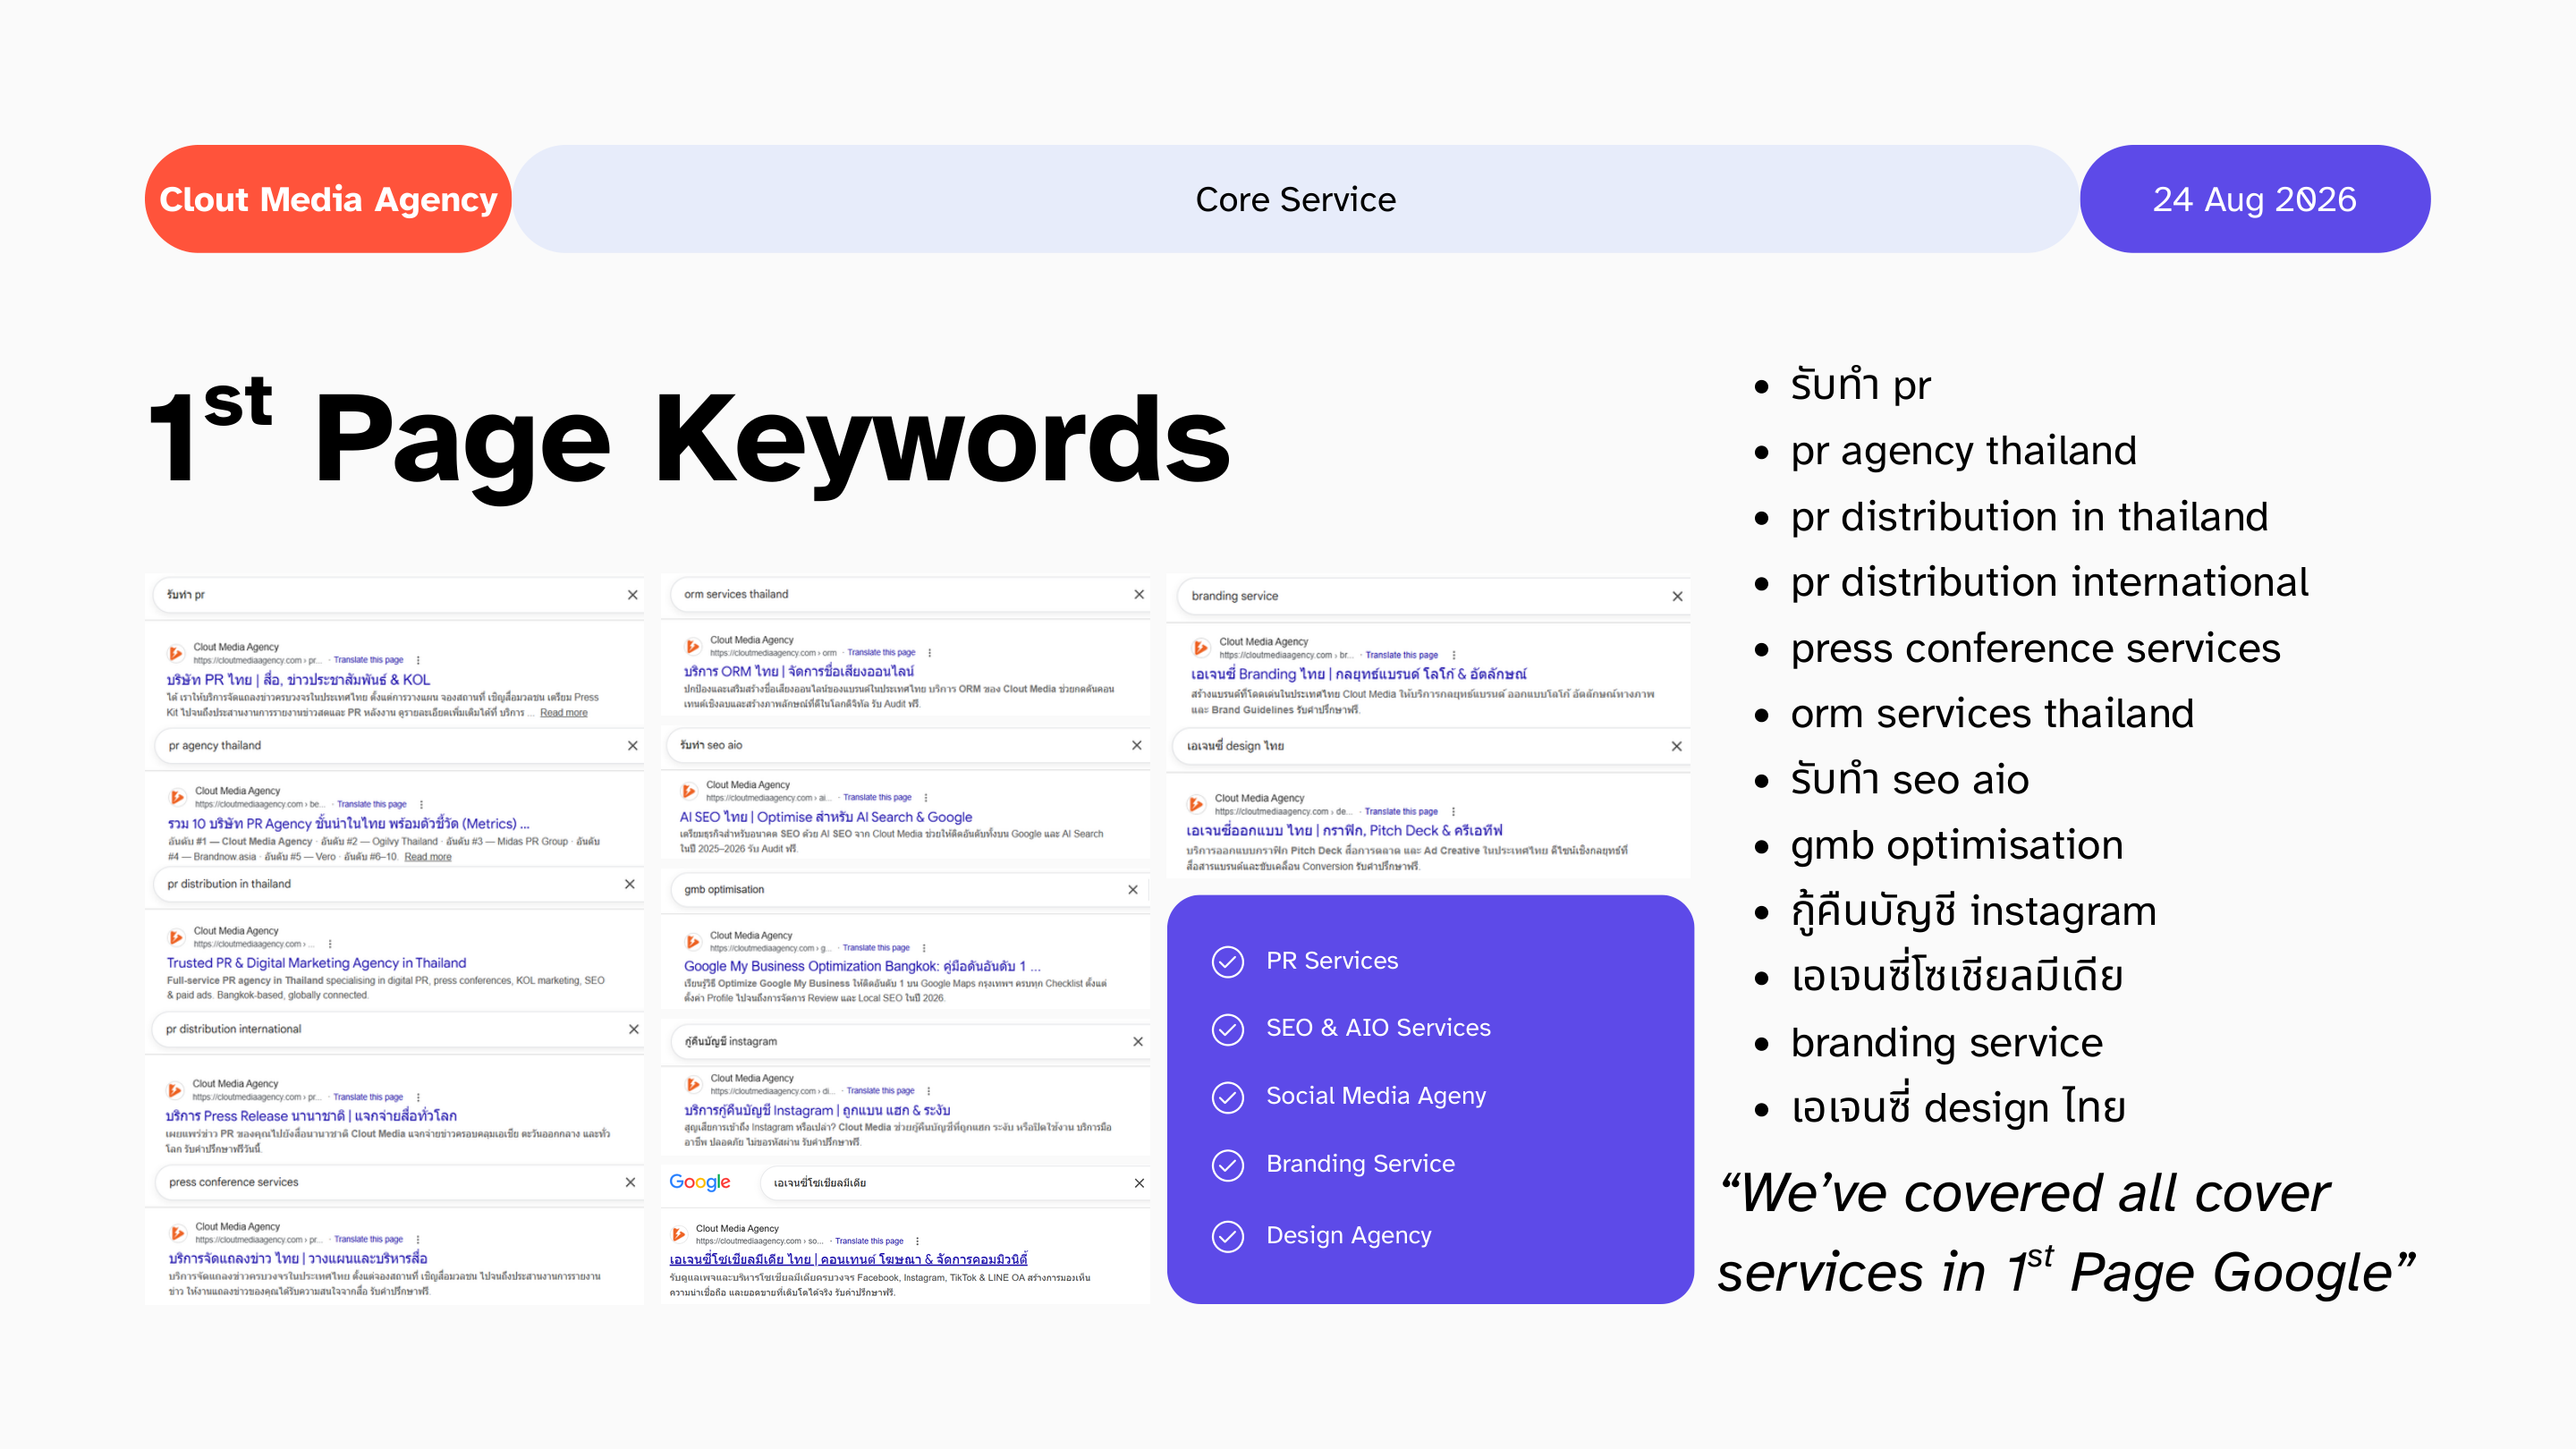
Task: Open three-dot menu of 'รวม 10 บริษัท PR Agency' result
Action: tap(421, 804)
